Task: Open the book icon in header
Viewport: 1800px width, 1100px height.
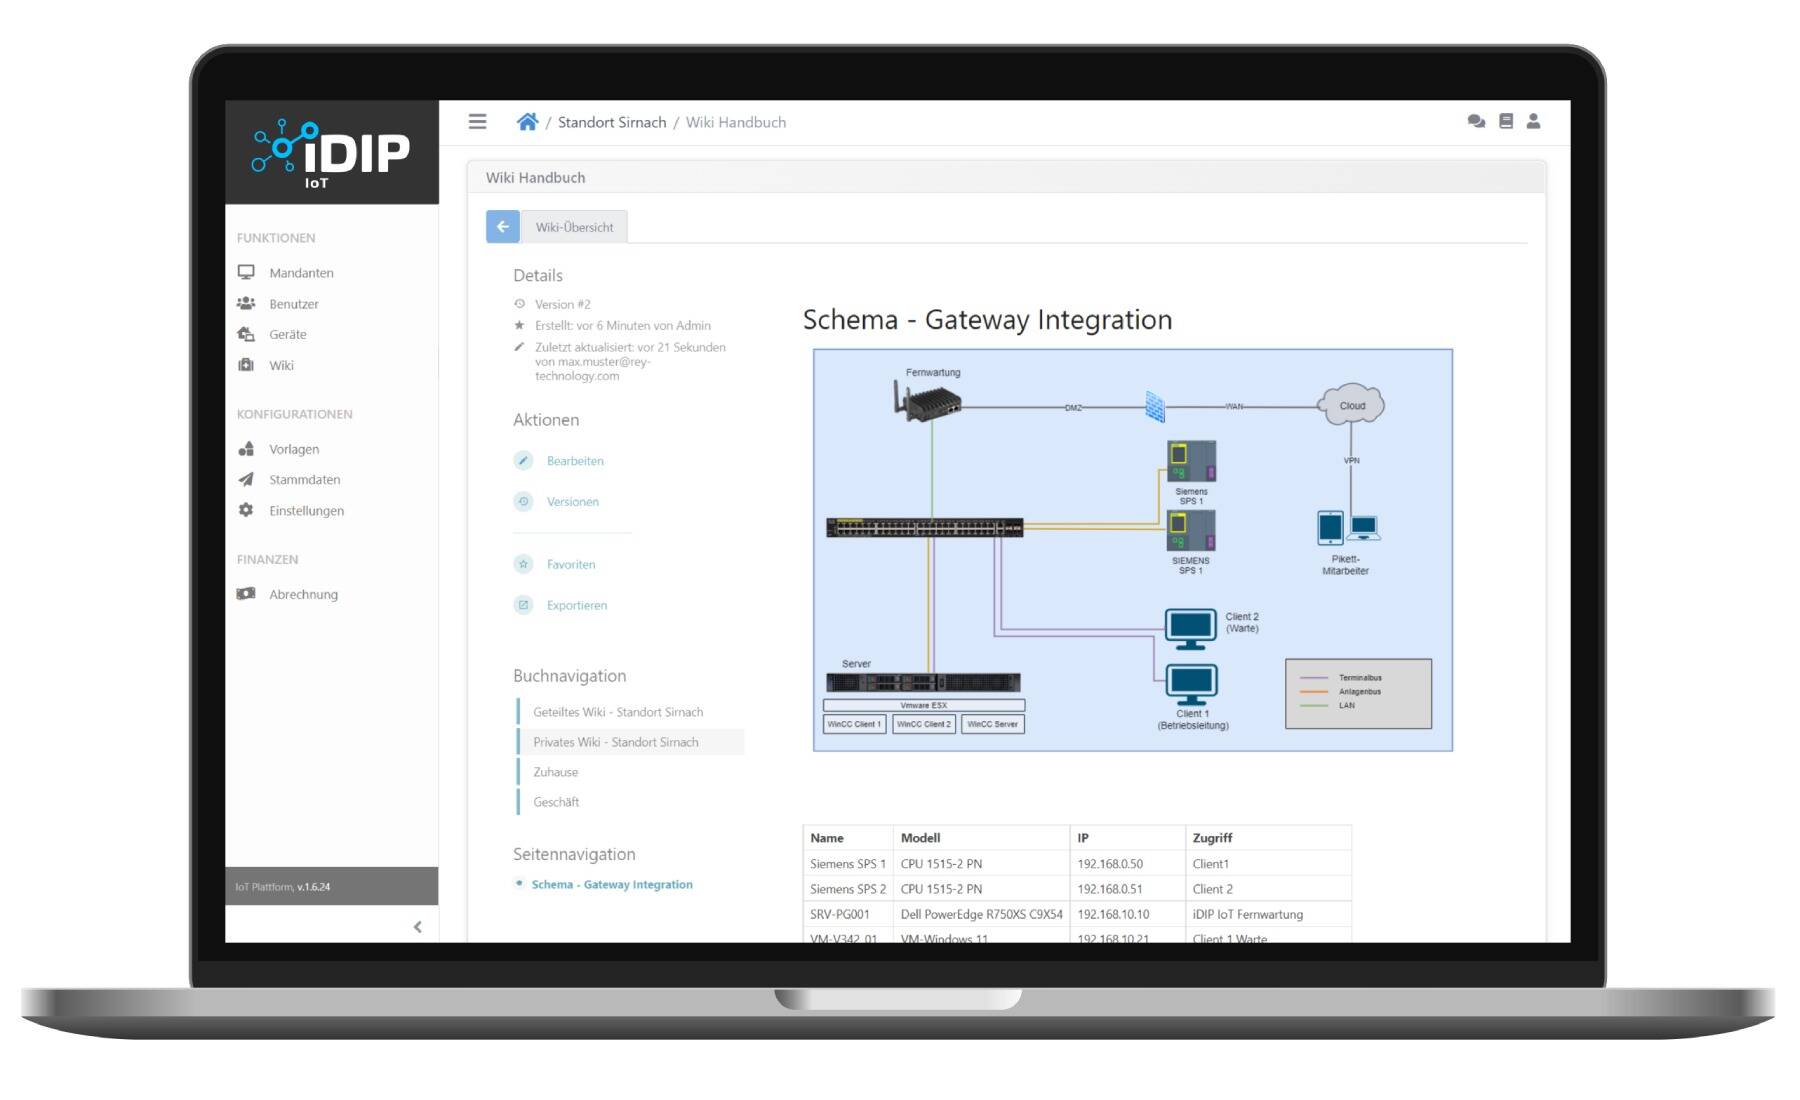Action: 1506,121
